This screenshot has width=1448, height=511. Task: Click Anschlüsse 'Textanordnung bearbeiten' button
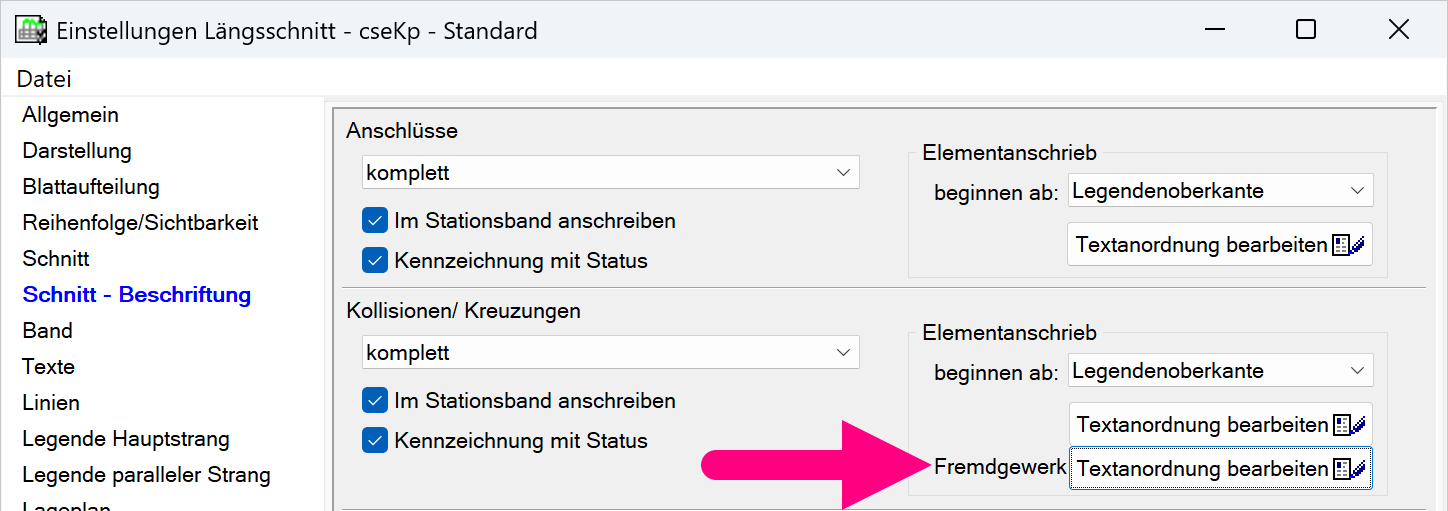pyautogui.click(x=1219, y=245)
